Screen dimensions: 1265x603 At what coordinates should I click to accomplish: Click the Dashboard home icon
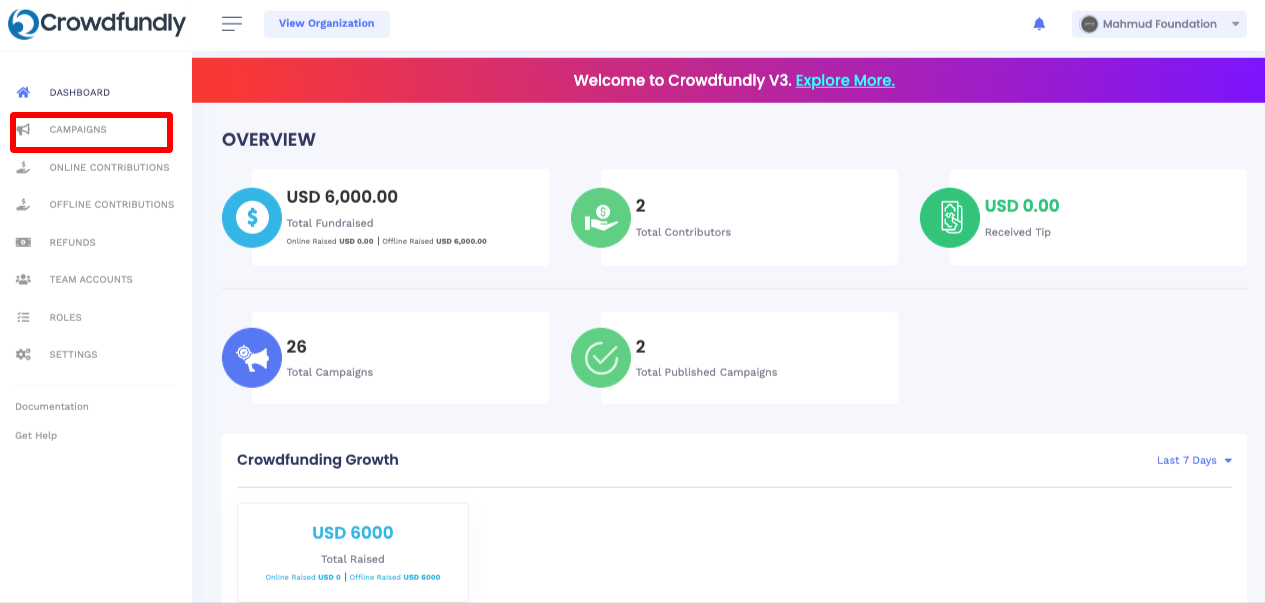pyautogui.click(x=23, y=92)
